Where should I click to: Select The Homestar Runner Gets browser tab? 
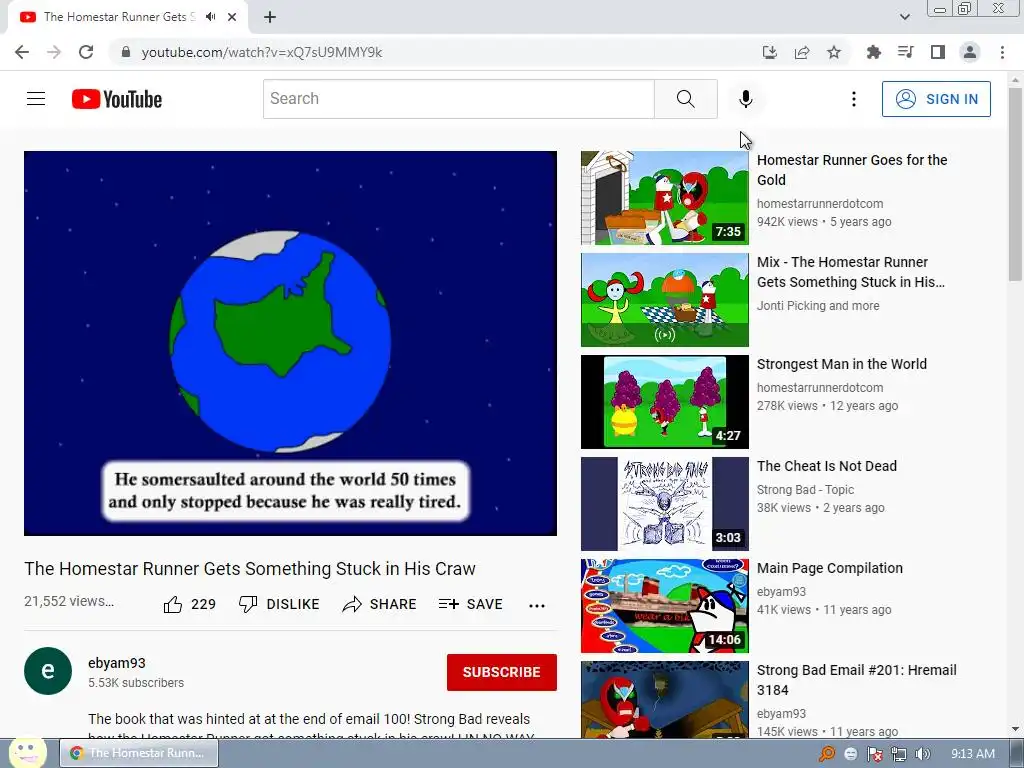120,17
